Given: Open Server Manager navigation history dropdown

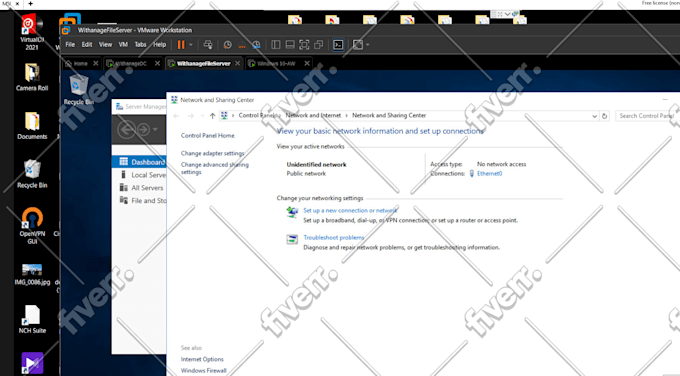Looking at the screenshot, I should [155, 129].
